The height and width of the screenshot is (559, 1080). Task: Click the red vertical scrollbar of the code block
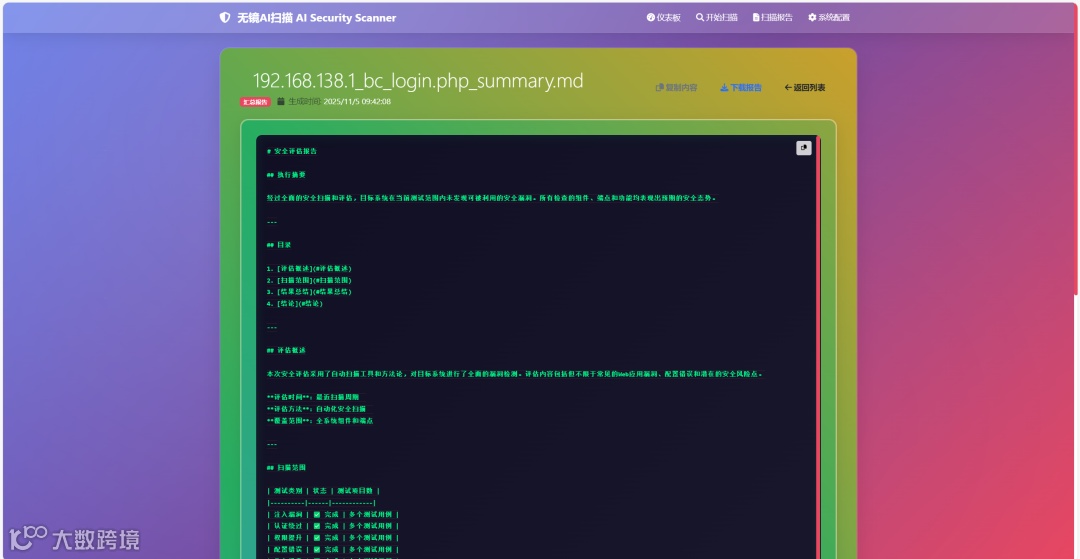pyautogui.click(x=818, y=347)
